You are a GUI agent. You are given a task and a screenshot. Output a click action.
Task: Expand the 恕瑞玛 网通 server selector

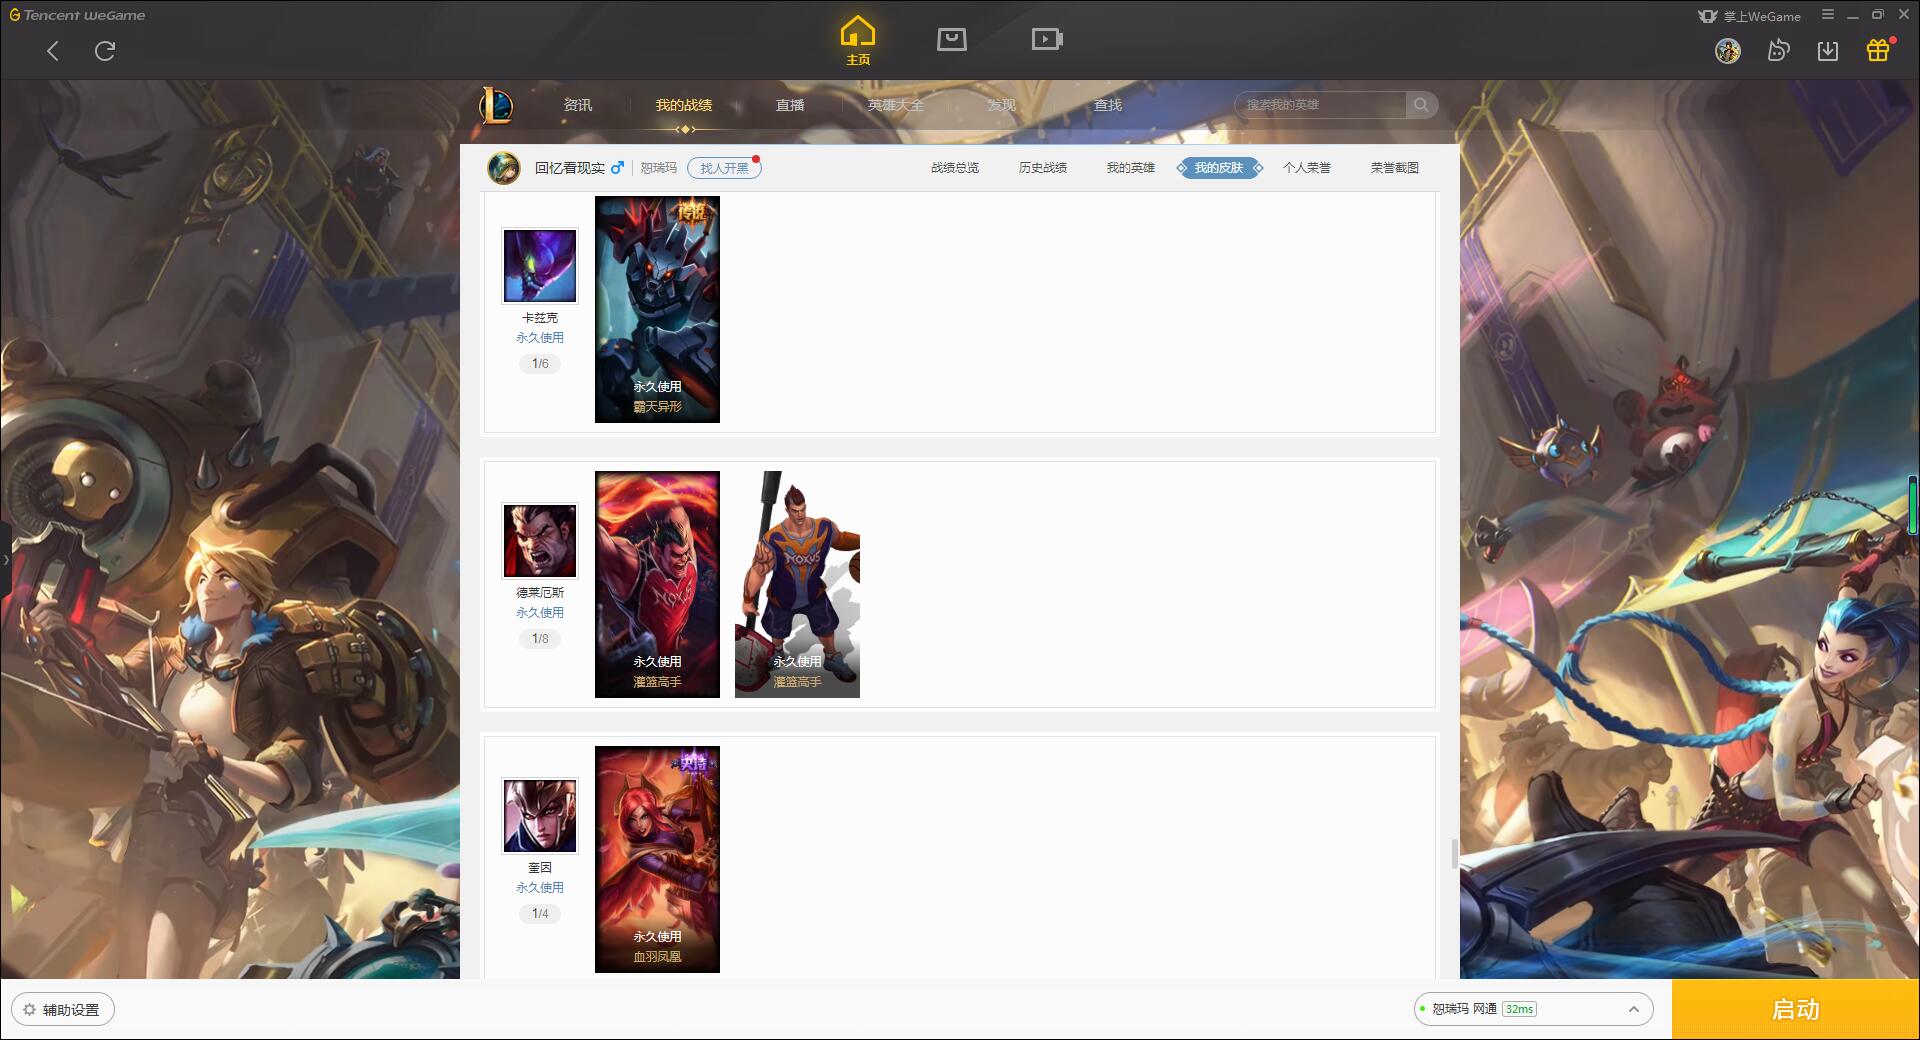(x=1533, y=1009)
